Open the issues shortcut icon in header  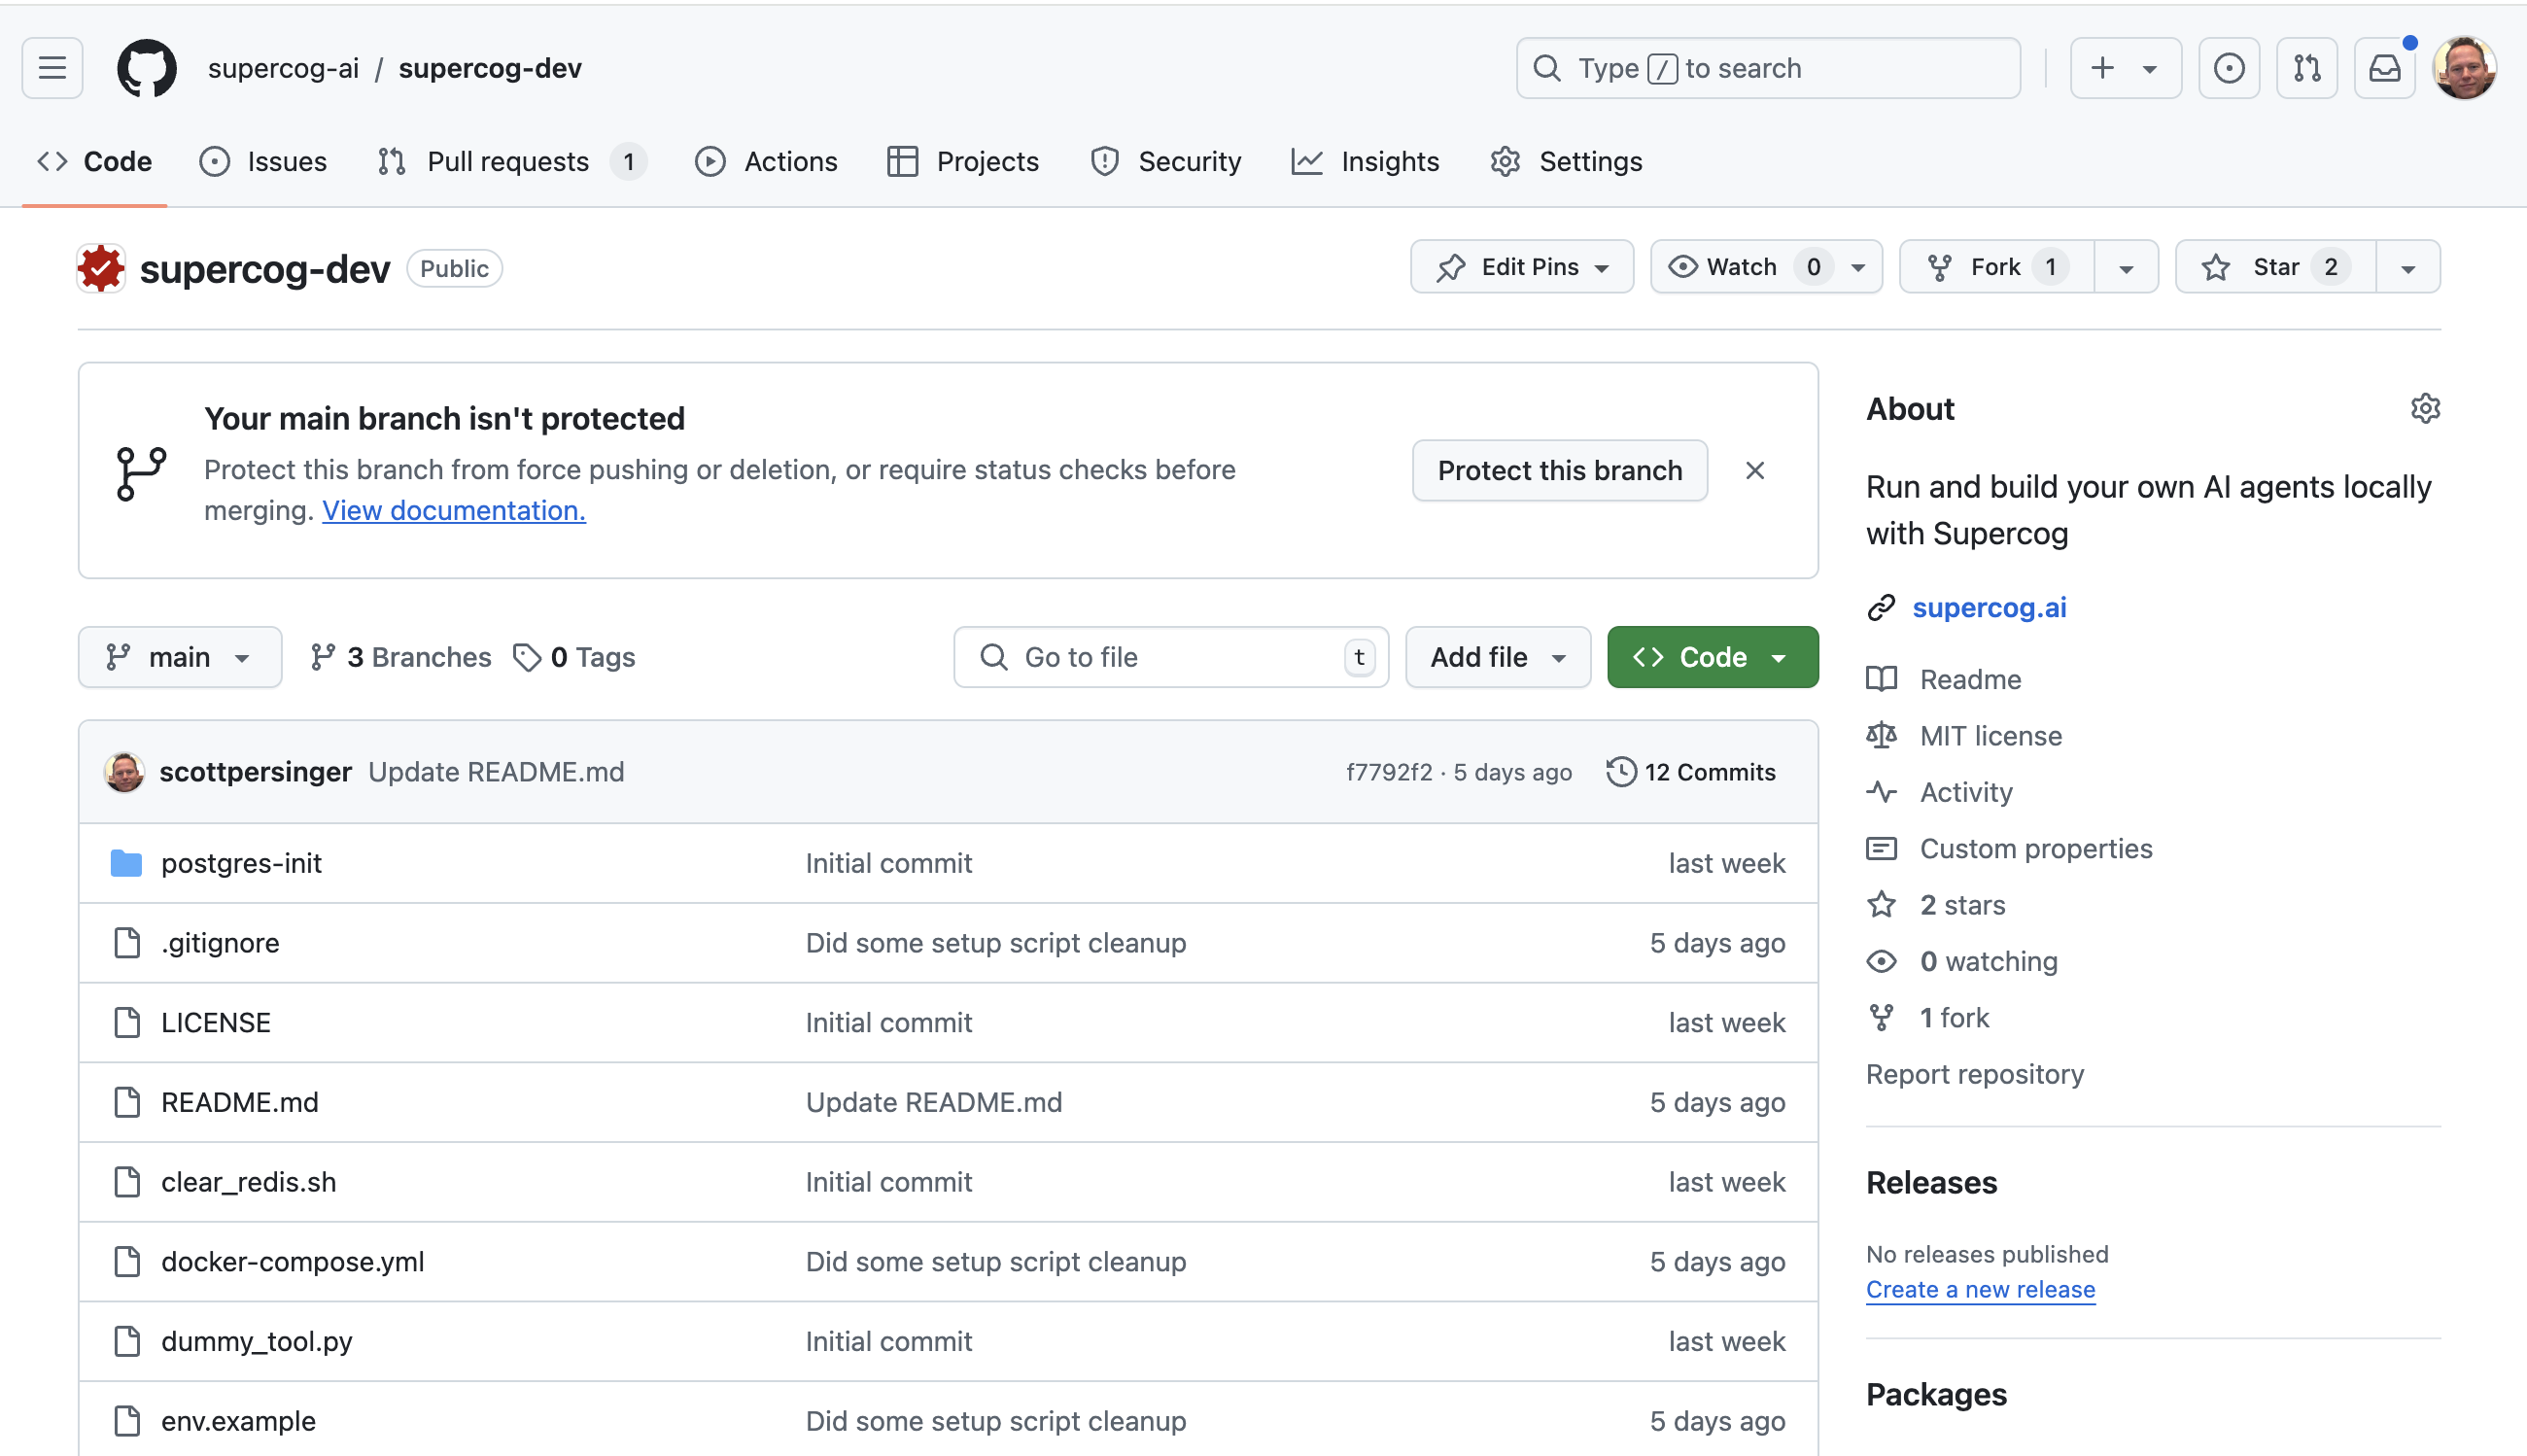[x=2228, y=68]
